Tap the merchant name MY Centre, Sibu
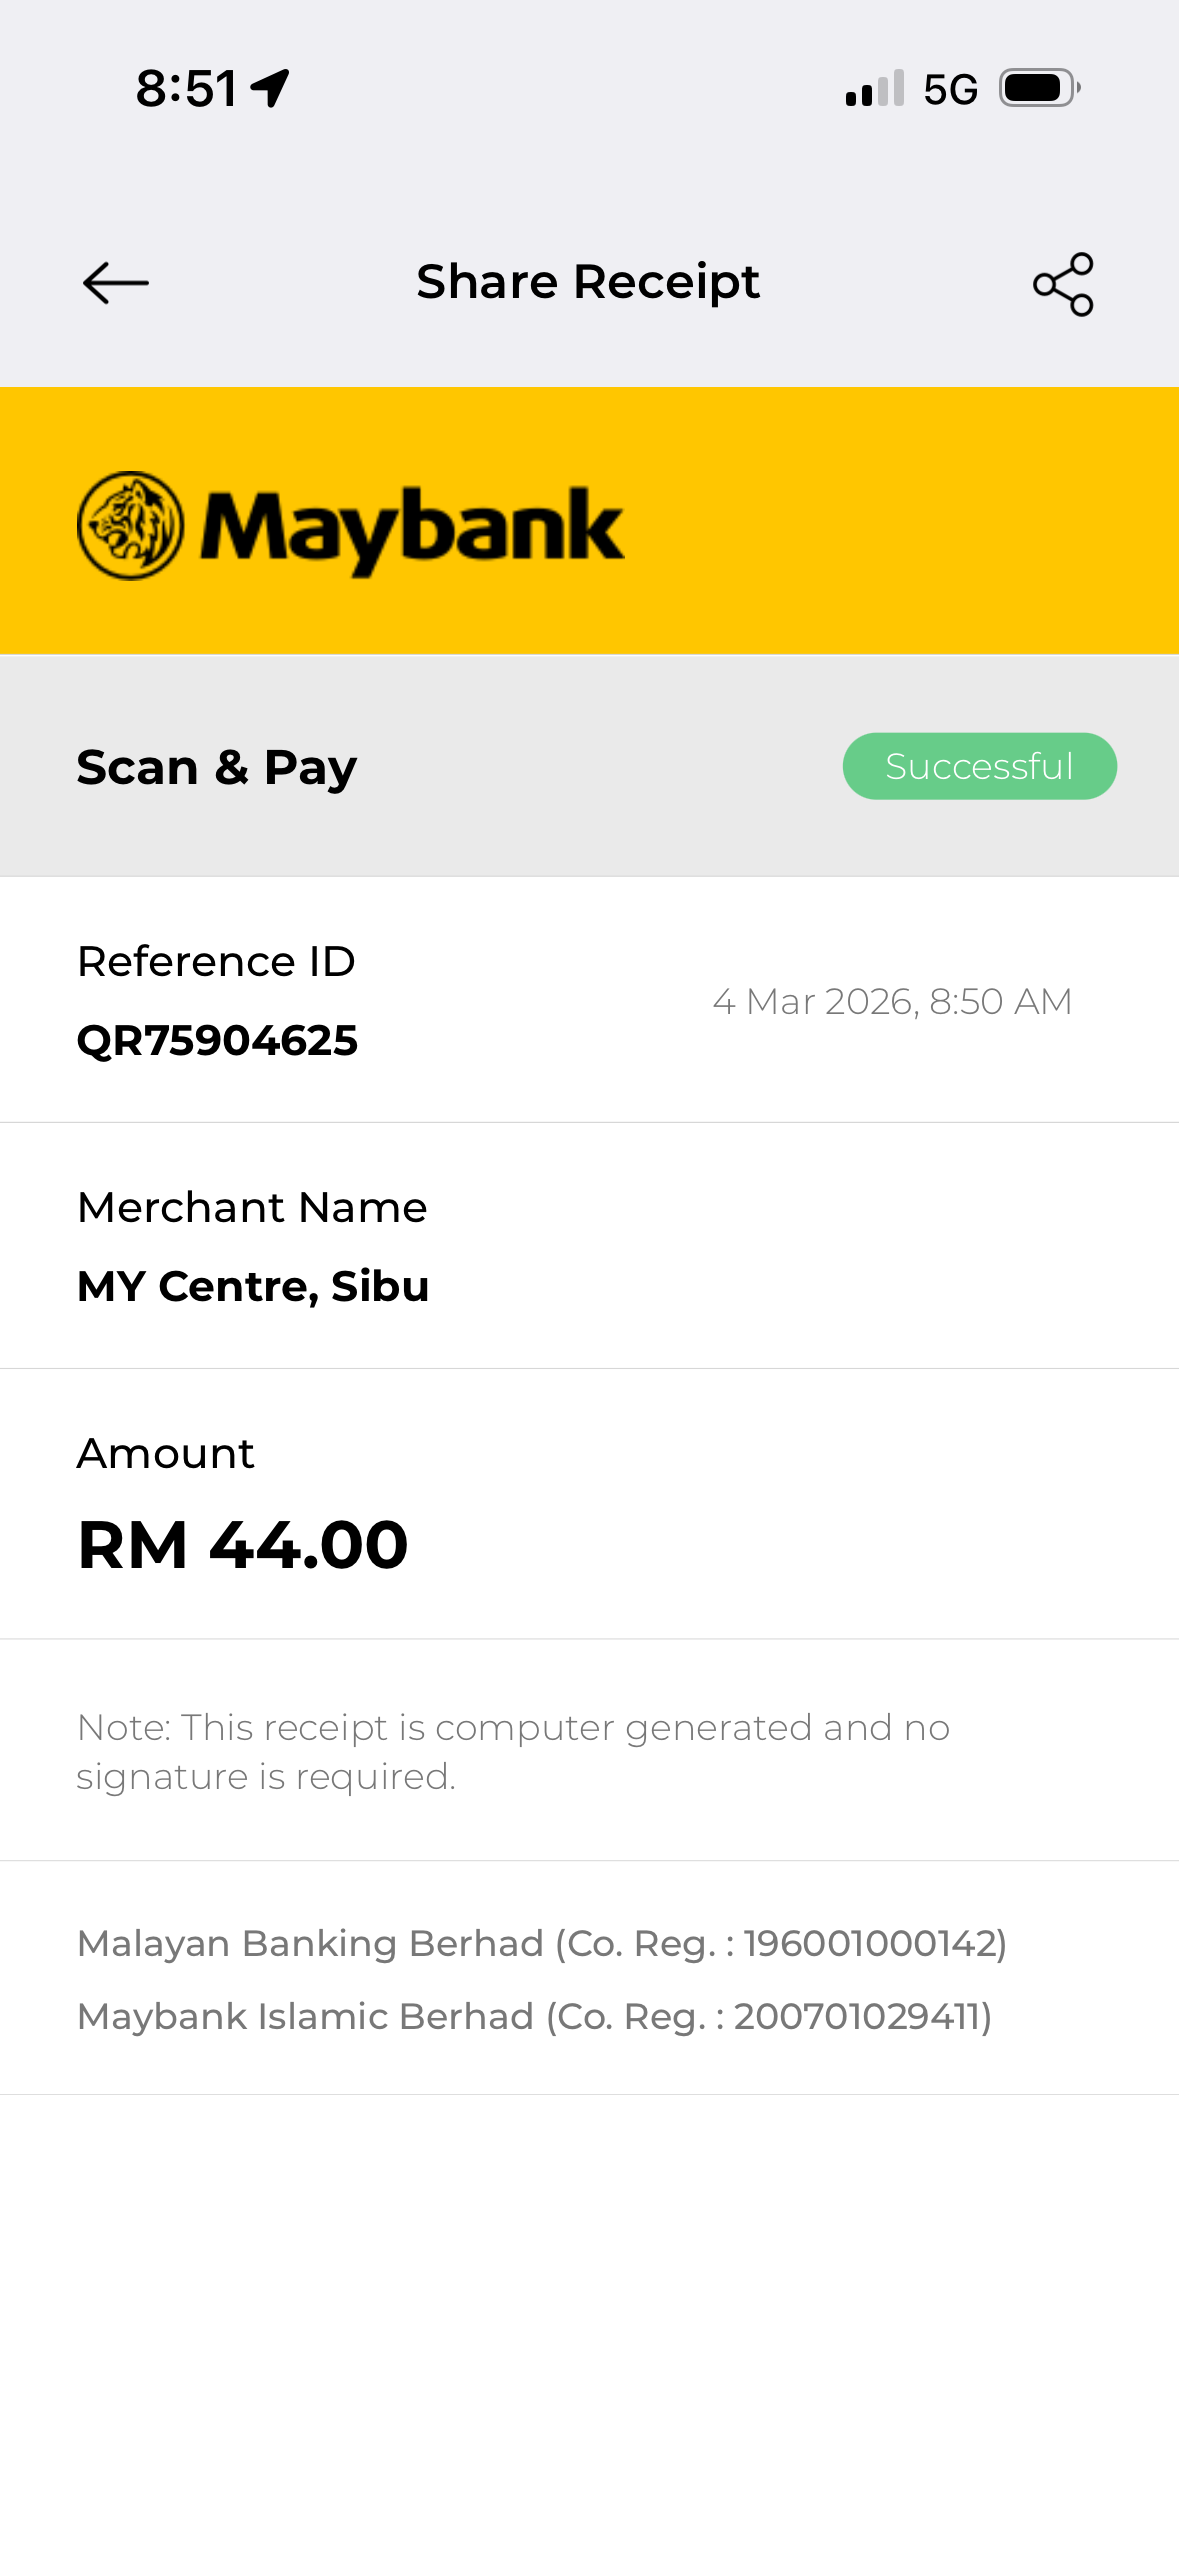Screen dimensions: 1179x2556 [x=253, y=1286]
